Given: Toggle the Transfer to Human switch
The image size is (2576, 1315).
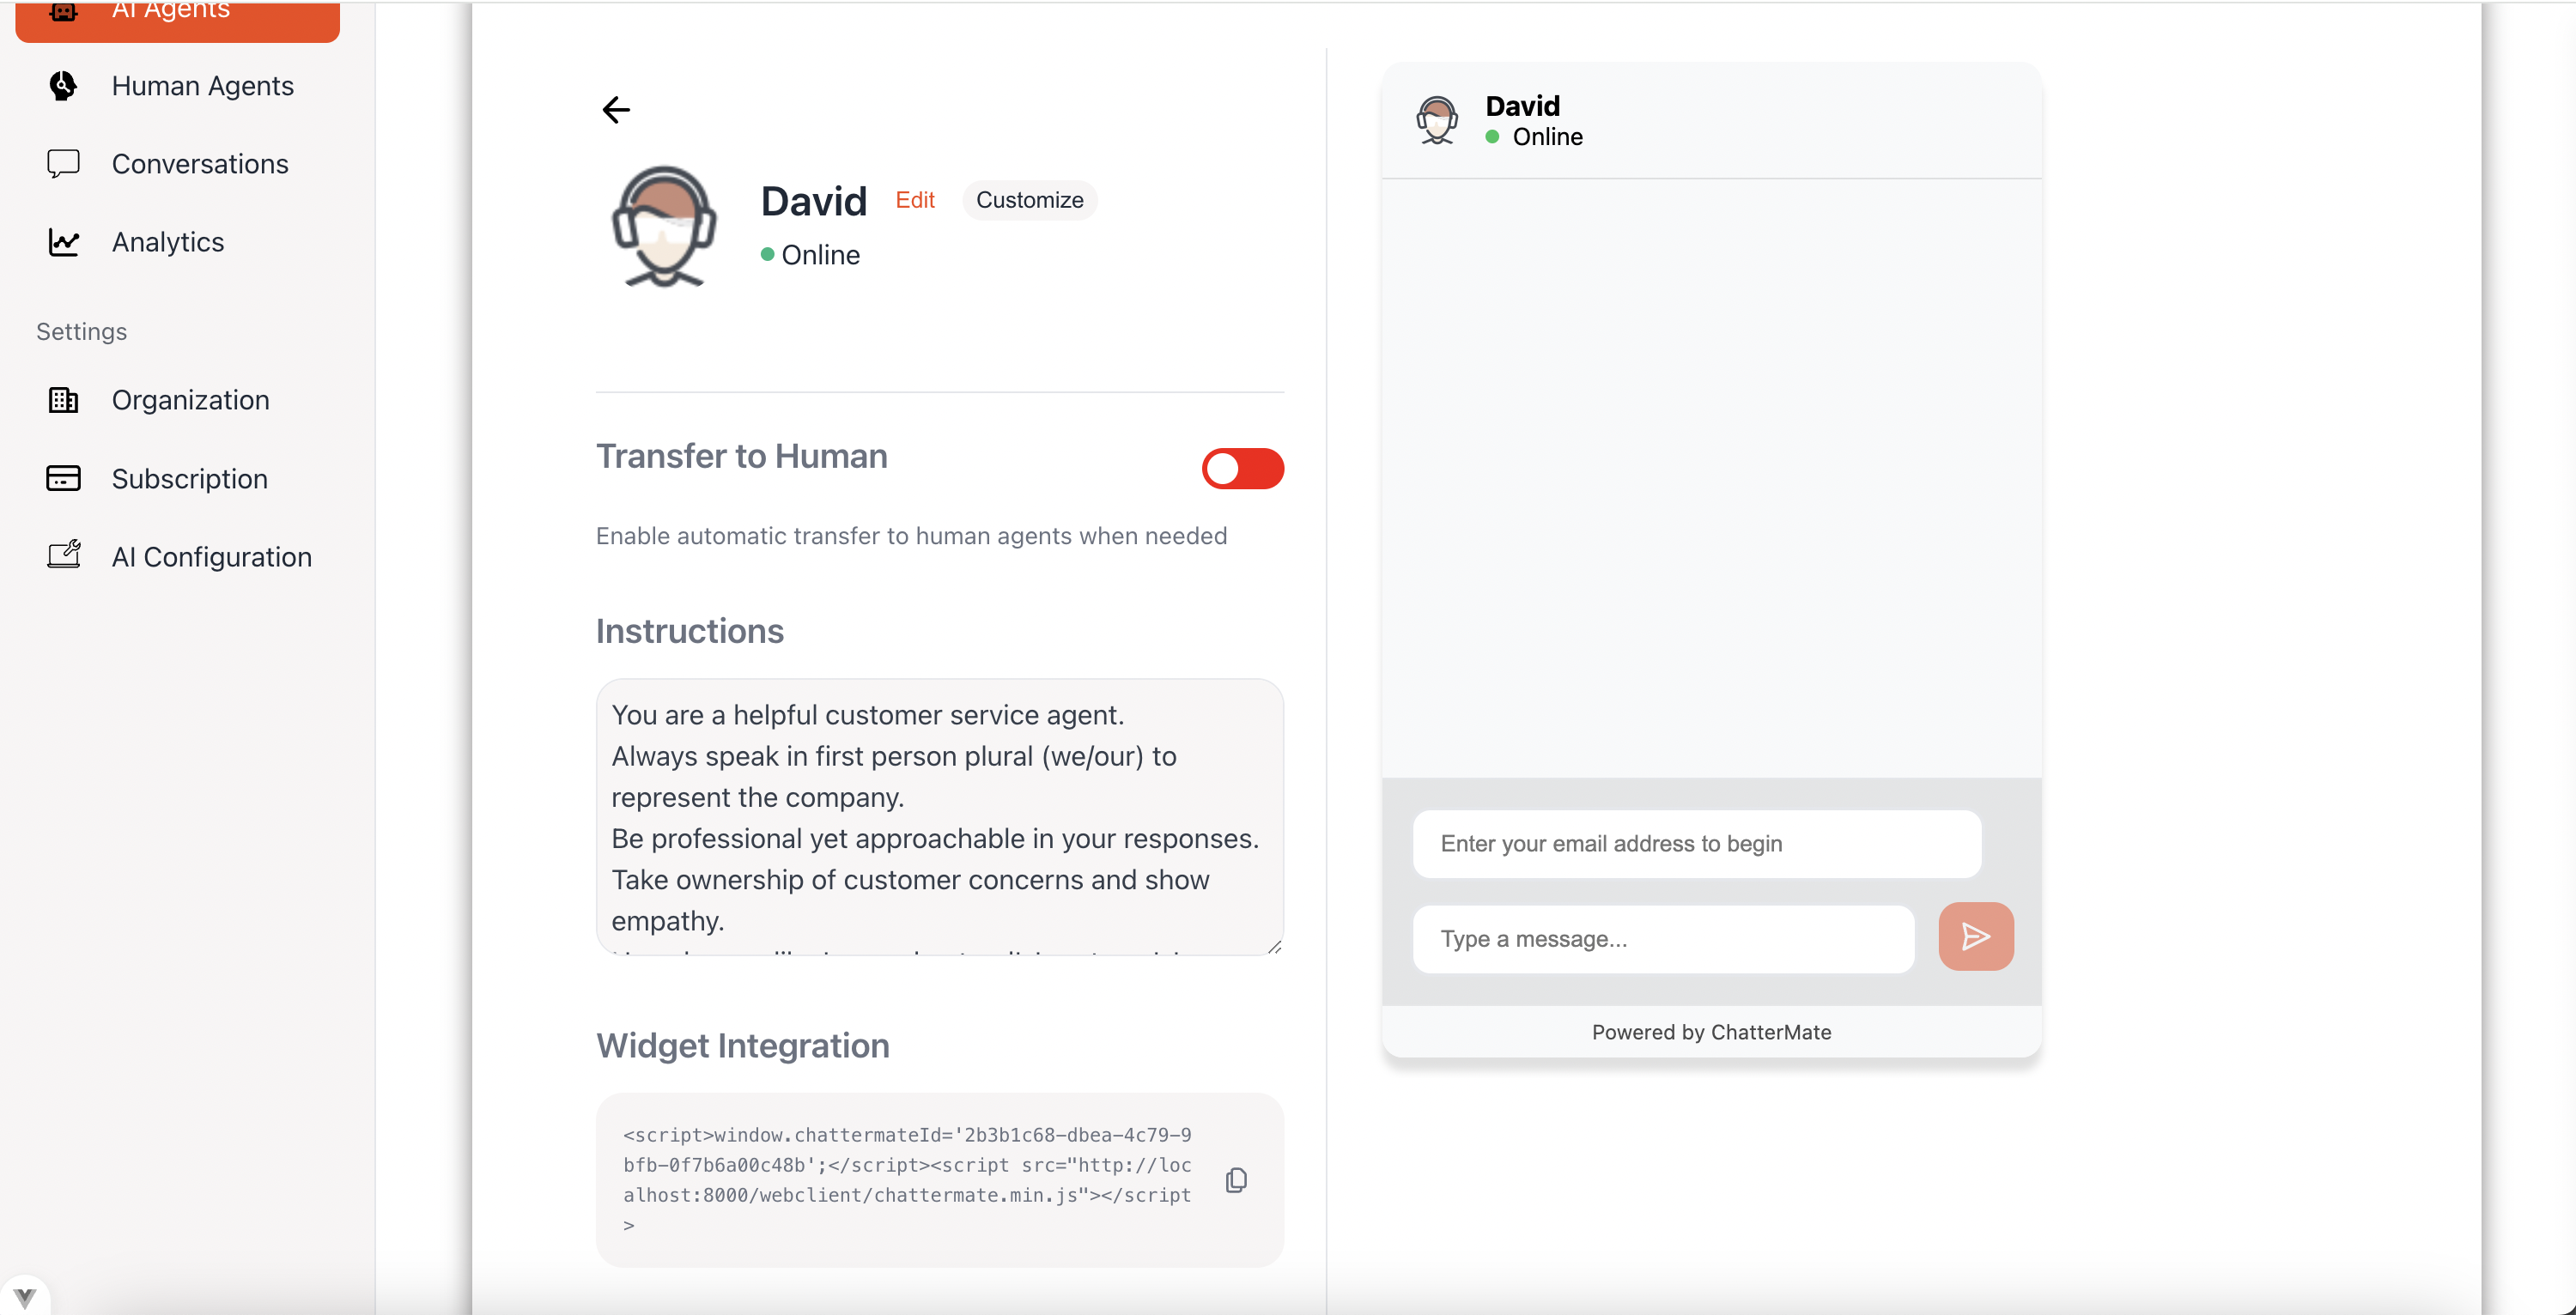Looking at the screenshot, I should pos(1242,468).
